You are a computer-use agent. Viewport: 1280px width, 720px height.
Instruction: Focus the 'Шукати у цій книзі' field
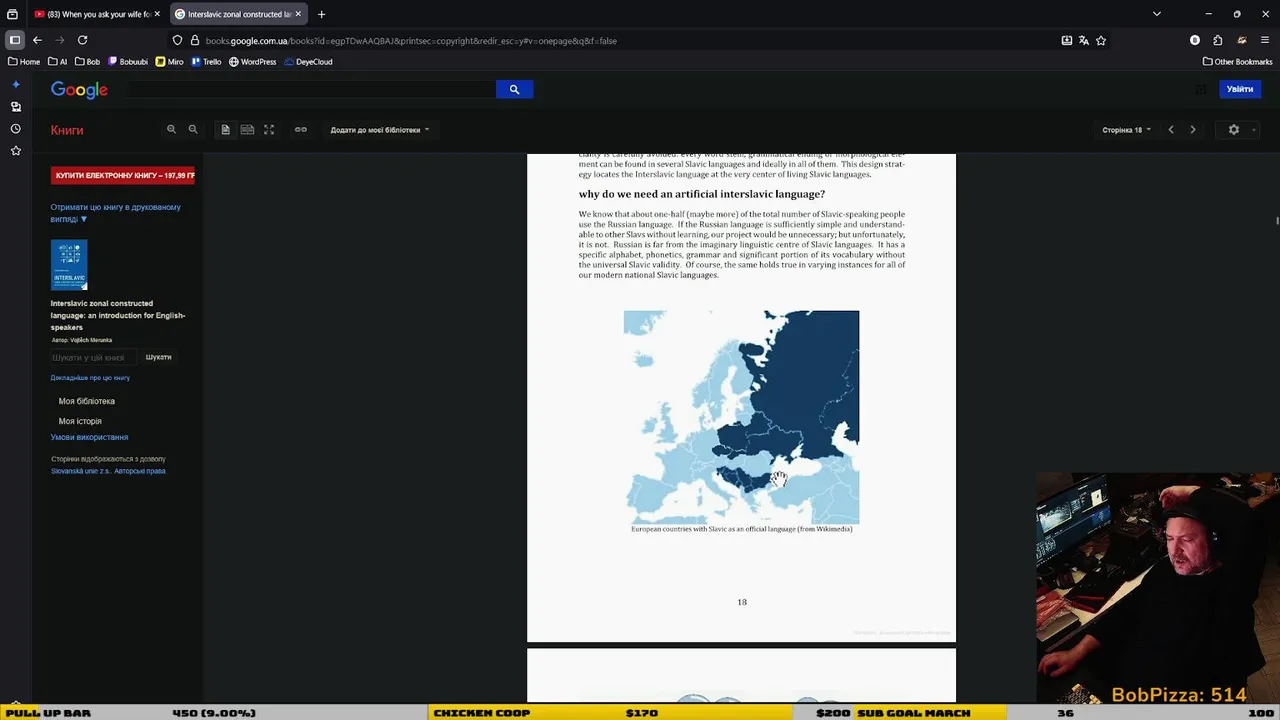click(x=95, y=357)
